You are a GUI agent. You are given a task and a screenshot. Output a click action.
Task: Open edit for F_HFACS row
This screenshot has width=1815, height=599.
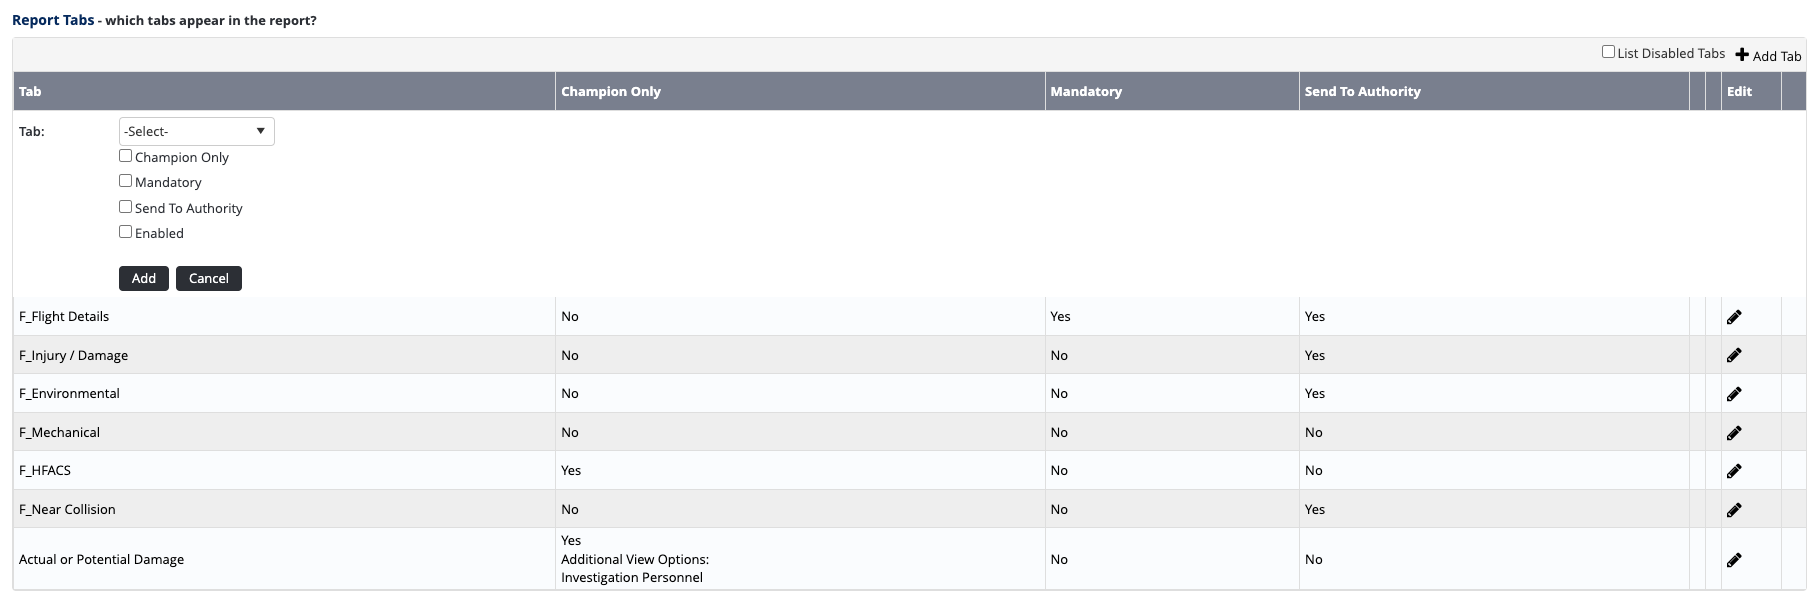(1734, 471)
